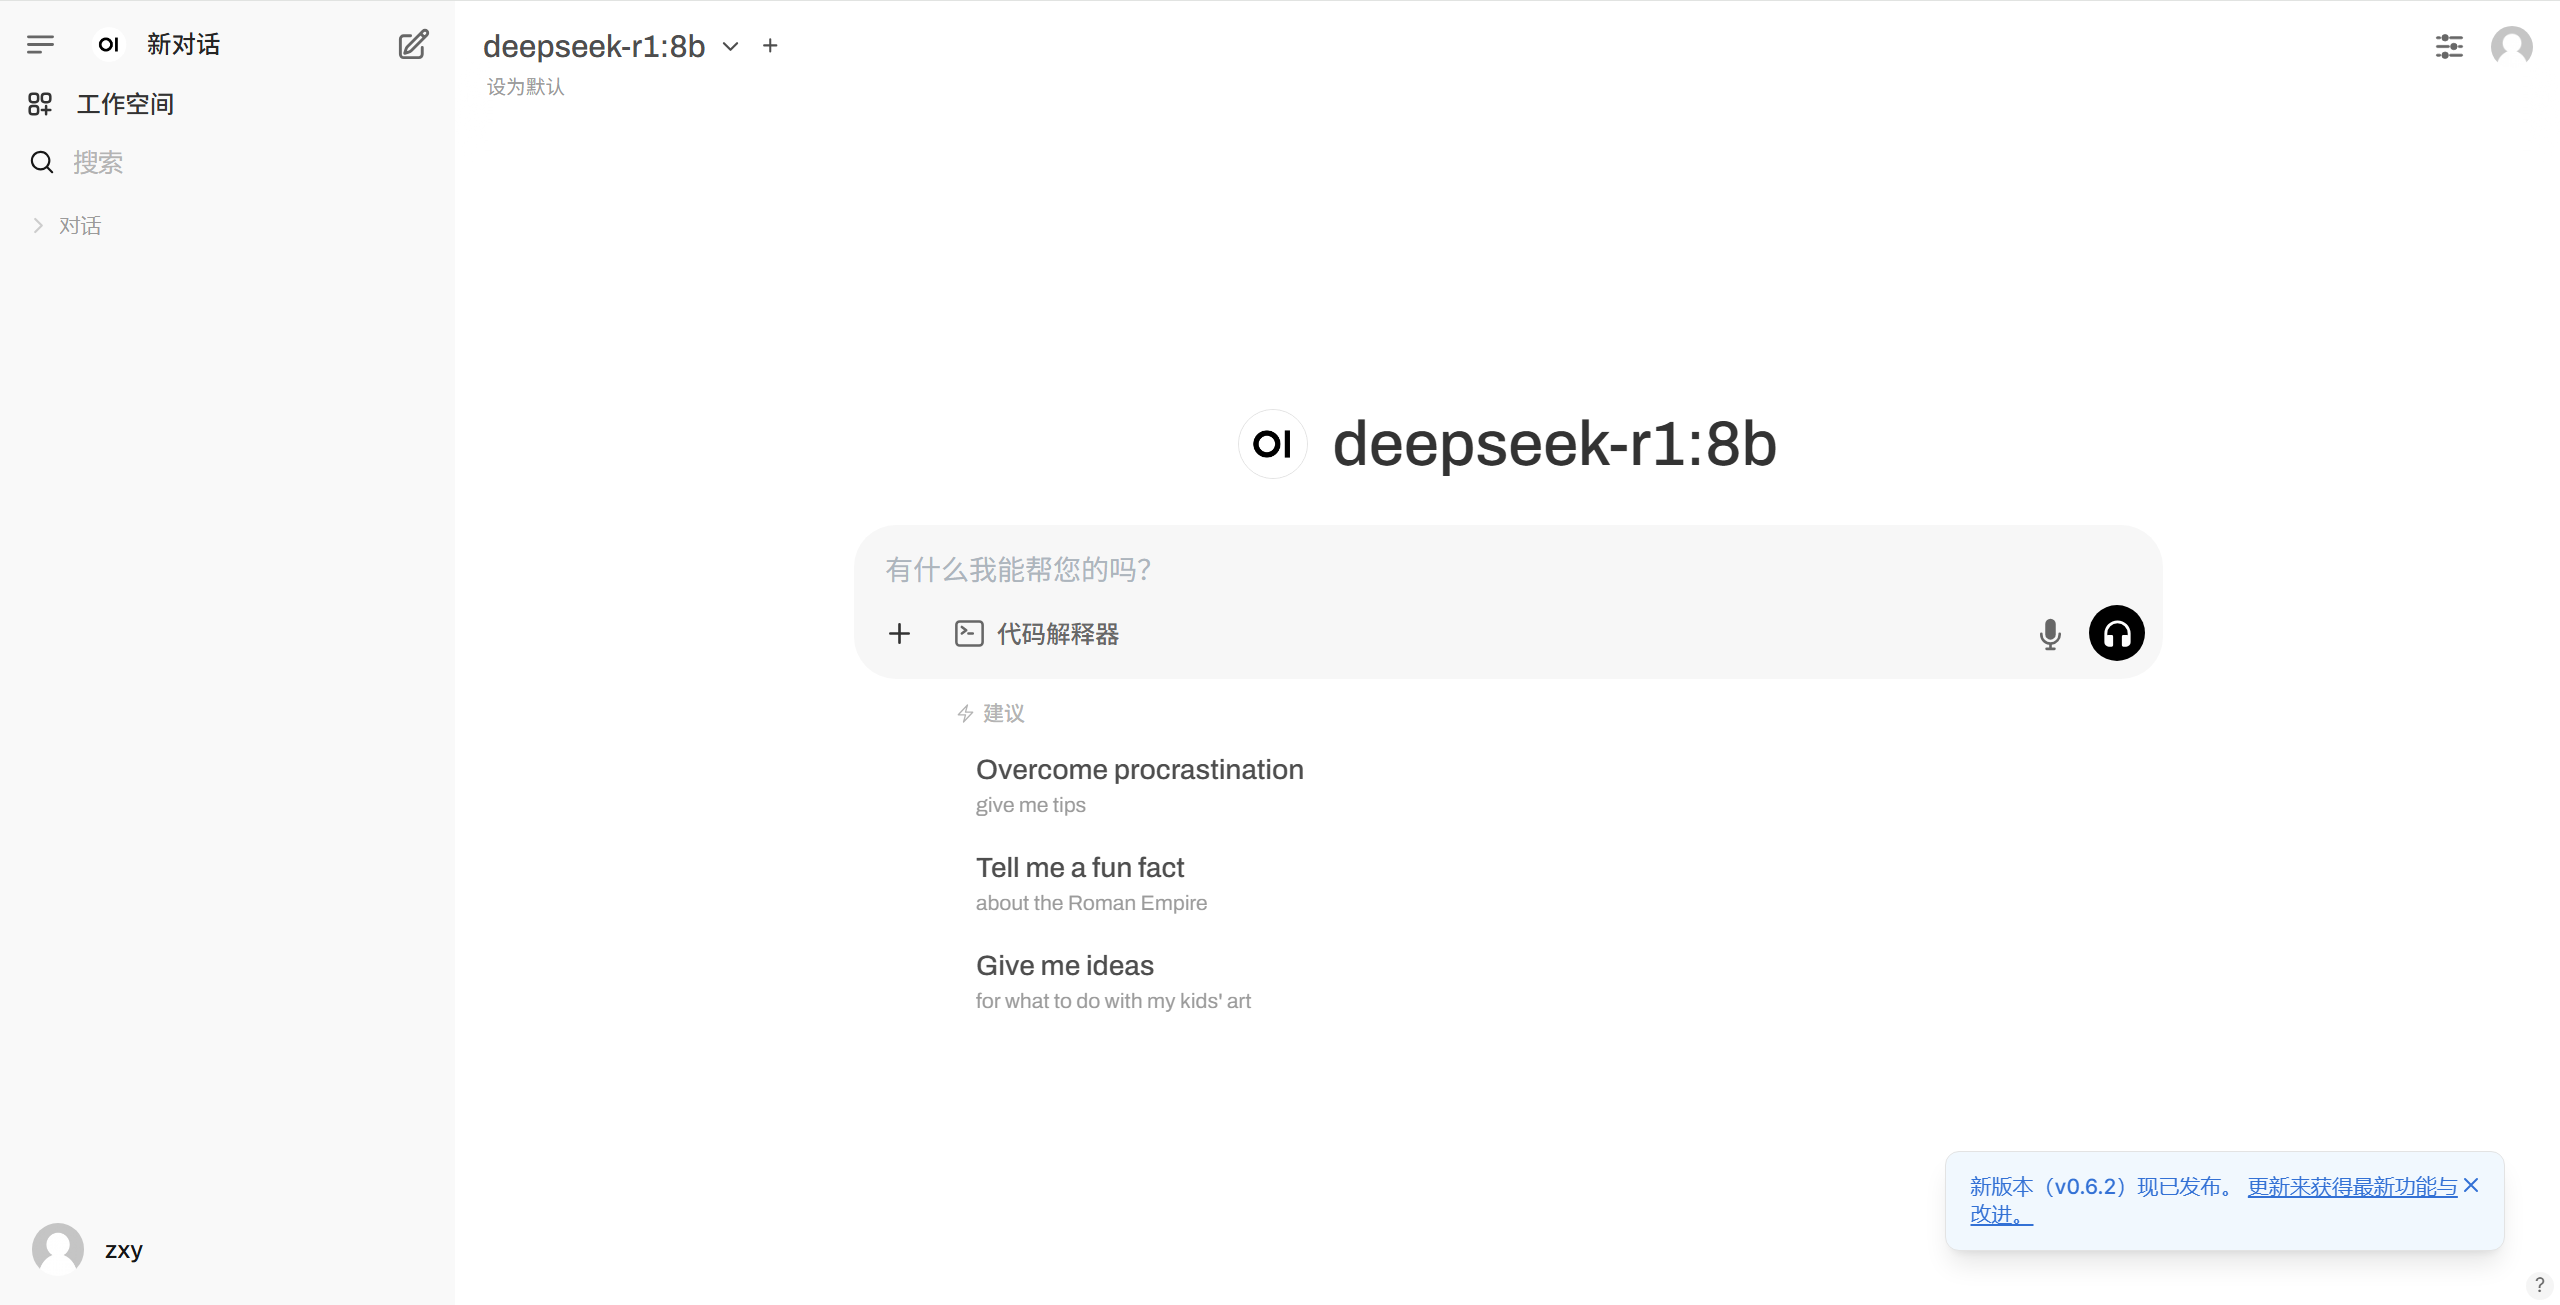Open the sidebar hamburger menu
The width and height of the screenshot is (2560, 1305).
click(41, 44)
